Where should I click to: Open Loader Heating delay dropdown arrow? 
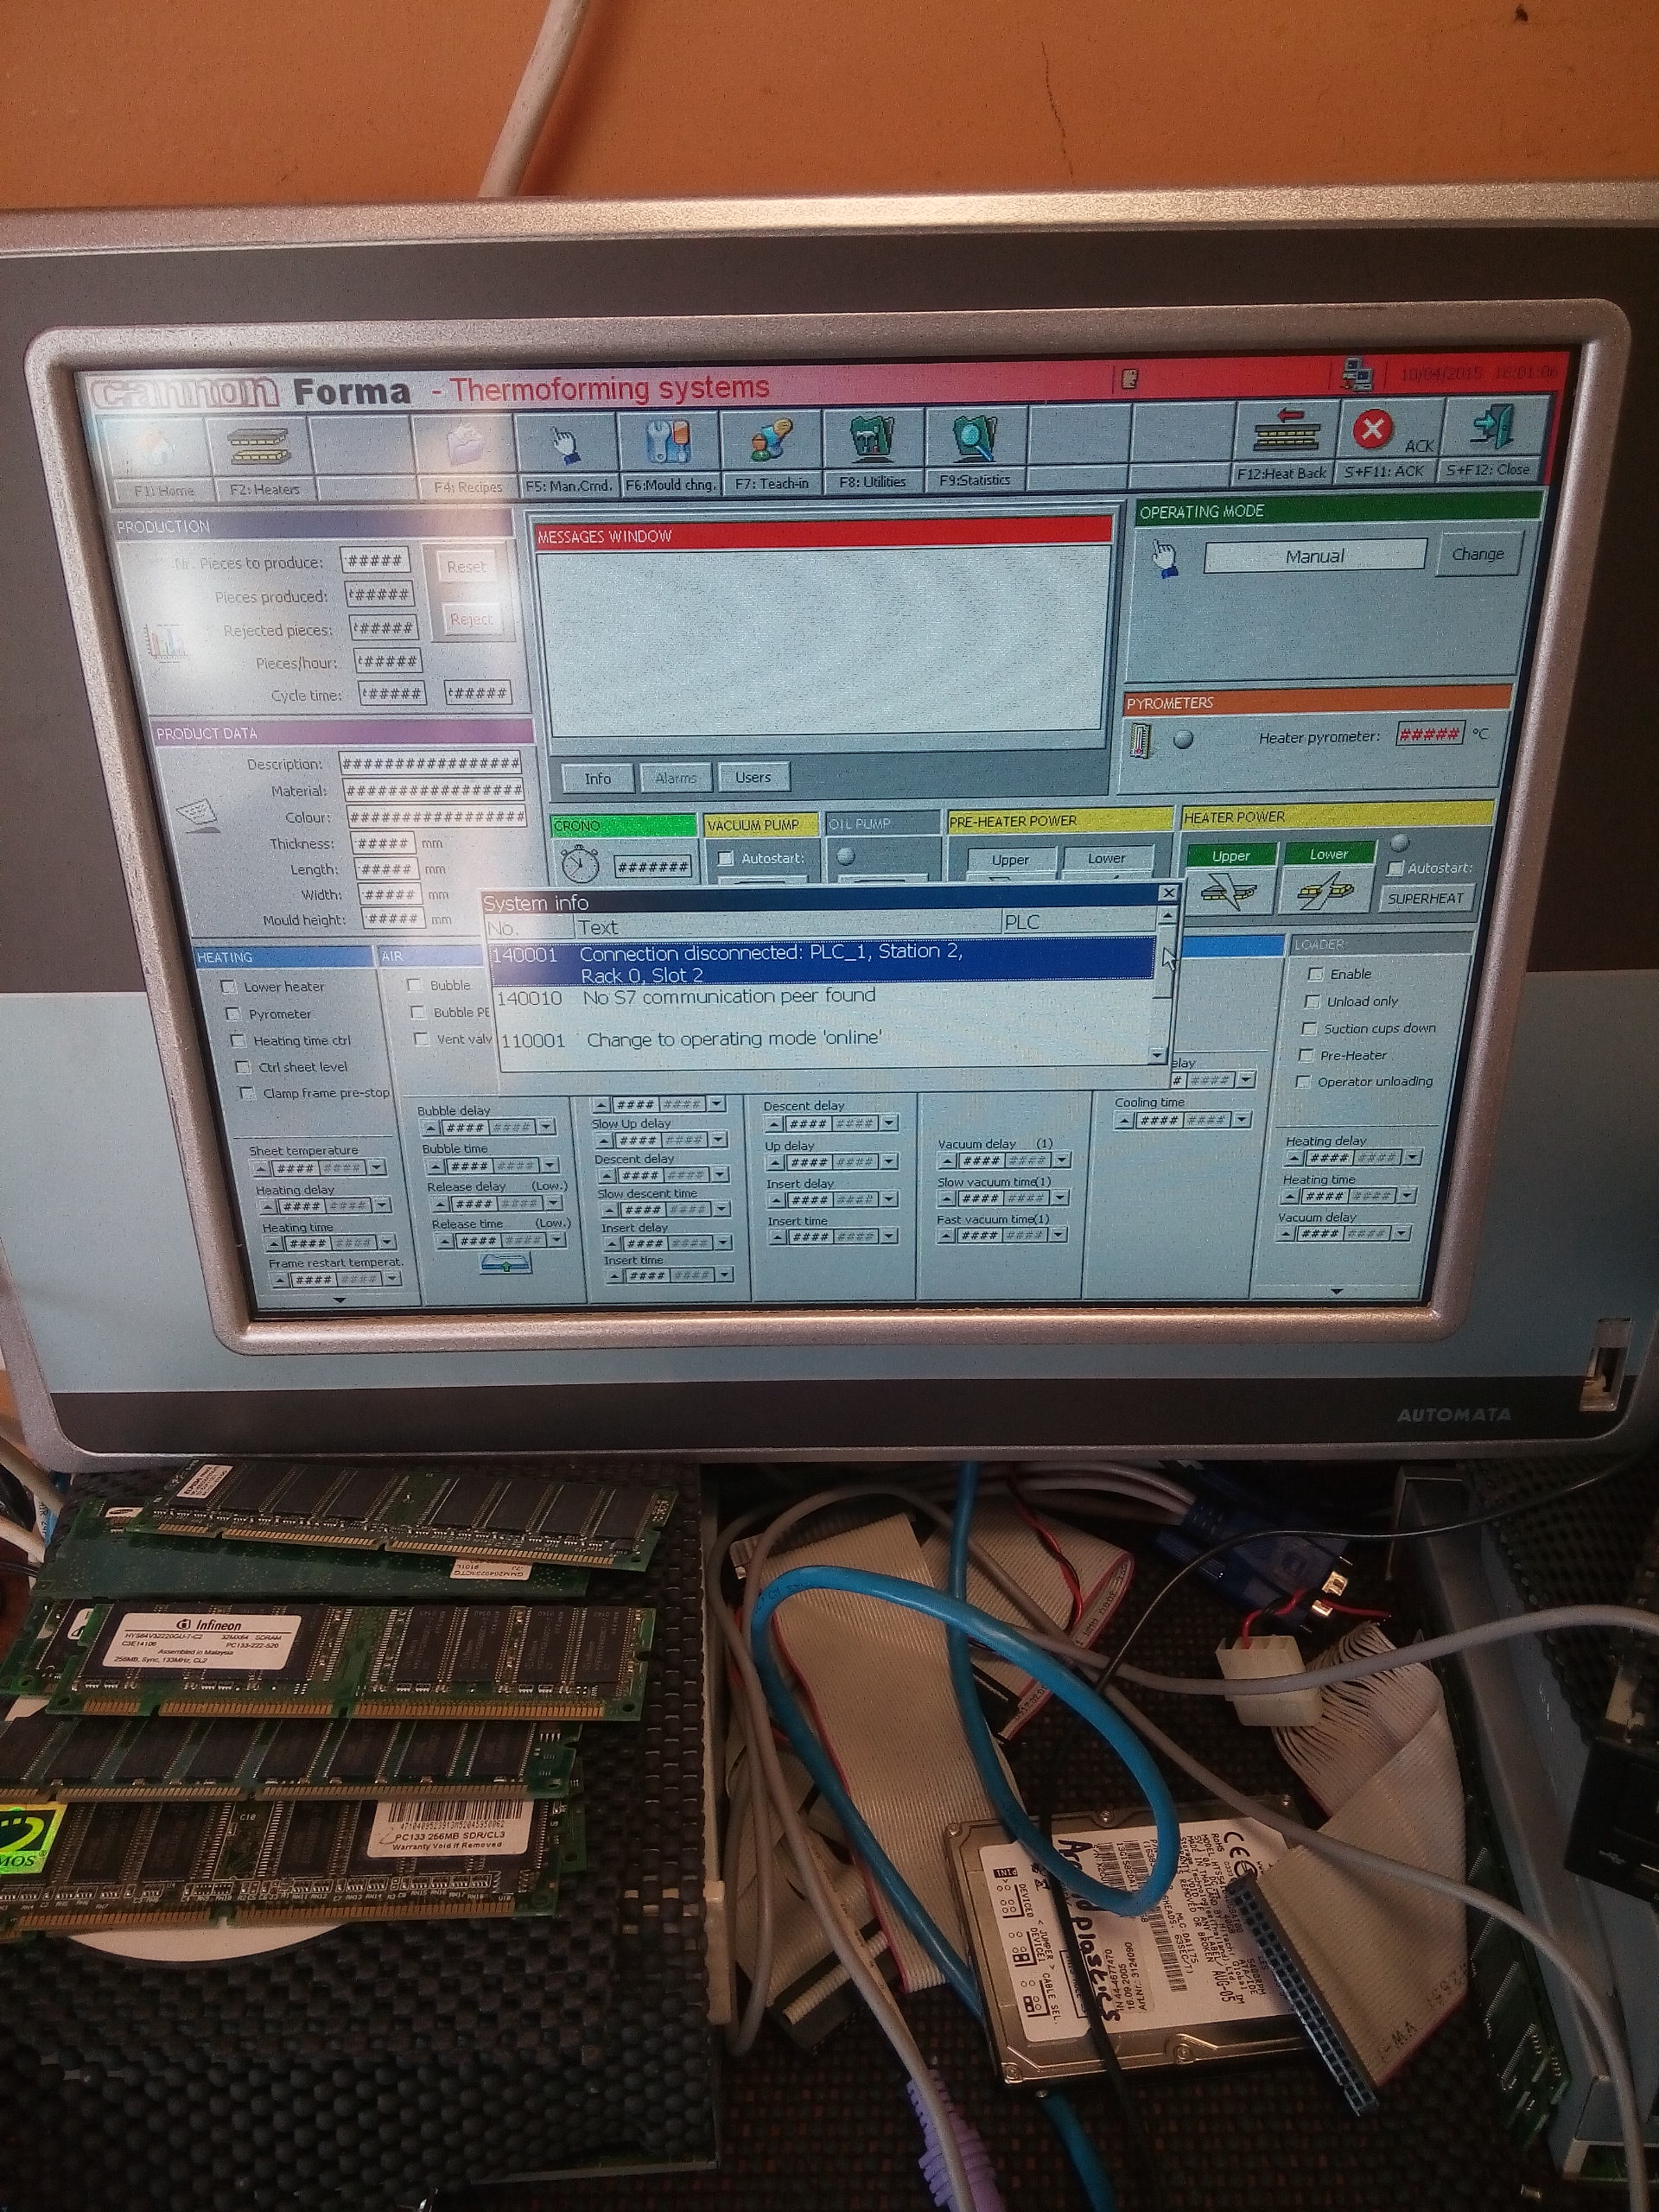coord(1412,1158)
